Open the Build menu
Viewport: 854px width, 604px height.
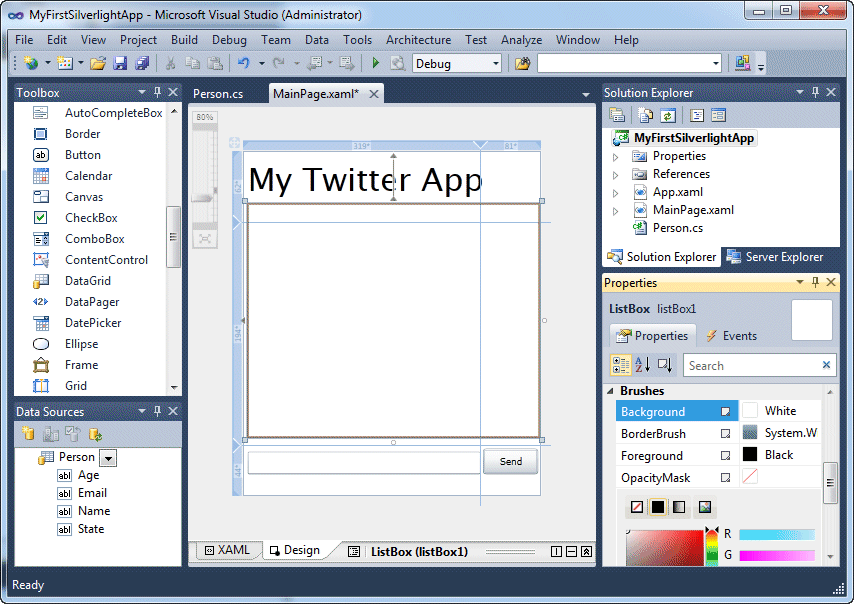coord(184,40)
